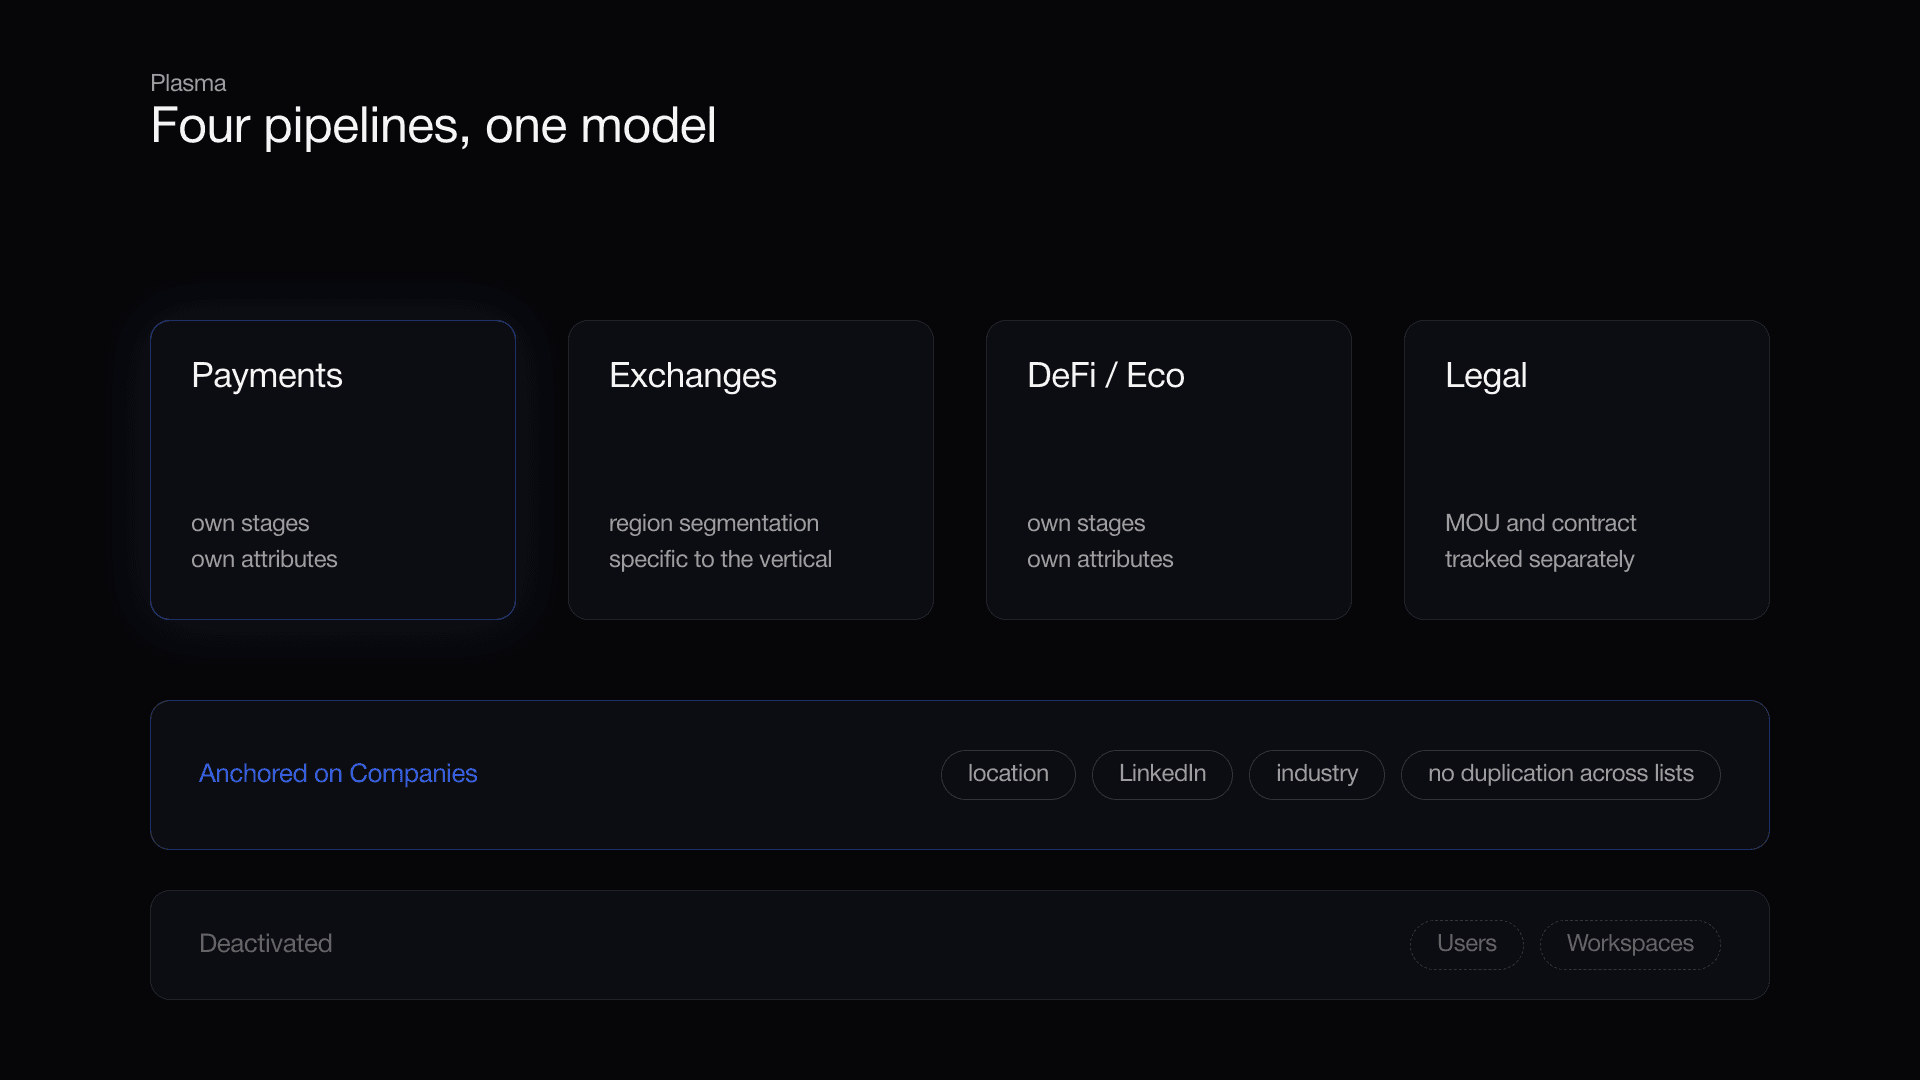Click the Users deactivated pill
The width and height of the screenshot is (1920, 1080).
point(1467,944)
